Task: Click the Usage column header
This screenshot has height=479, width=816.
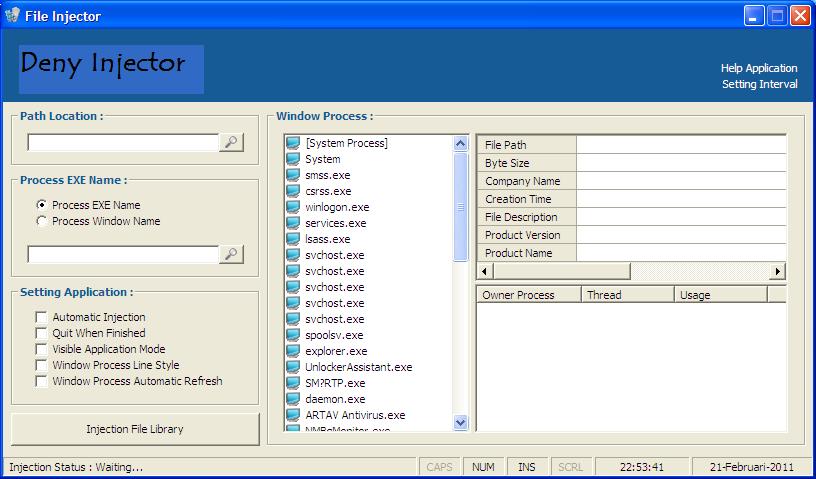Action: tap(721, 295)
